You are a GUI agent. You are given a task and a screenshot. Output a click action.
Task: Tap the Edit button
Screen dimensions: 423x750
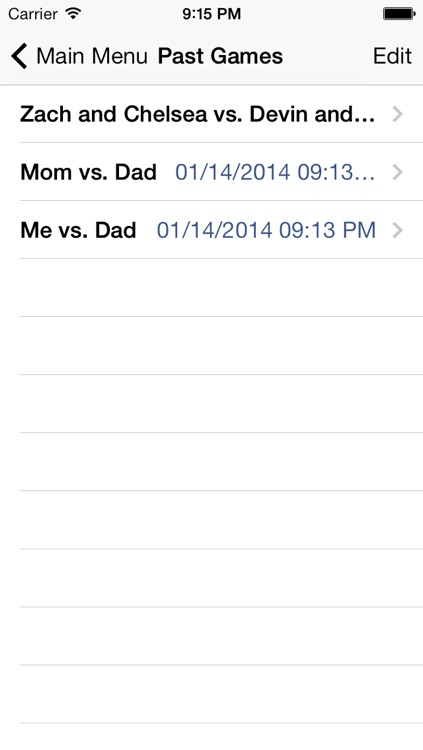[x=392, y=56]
